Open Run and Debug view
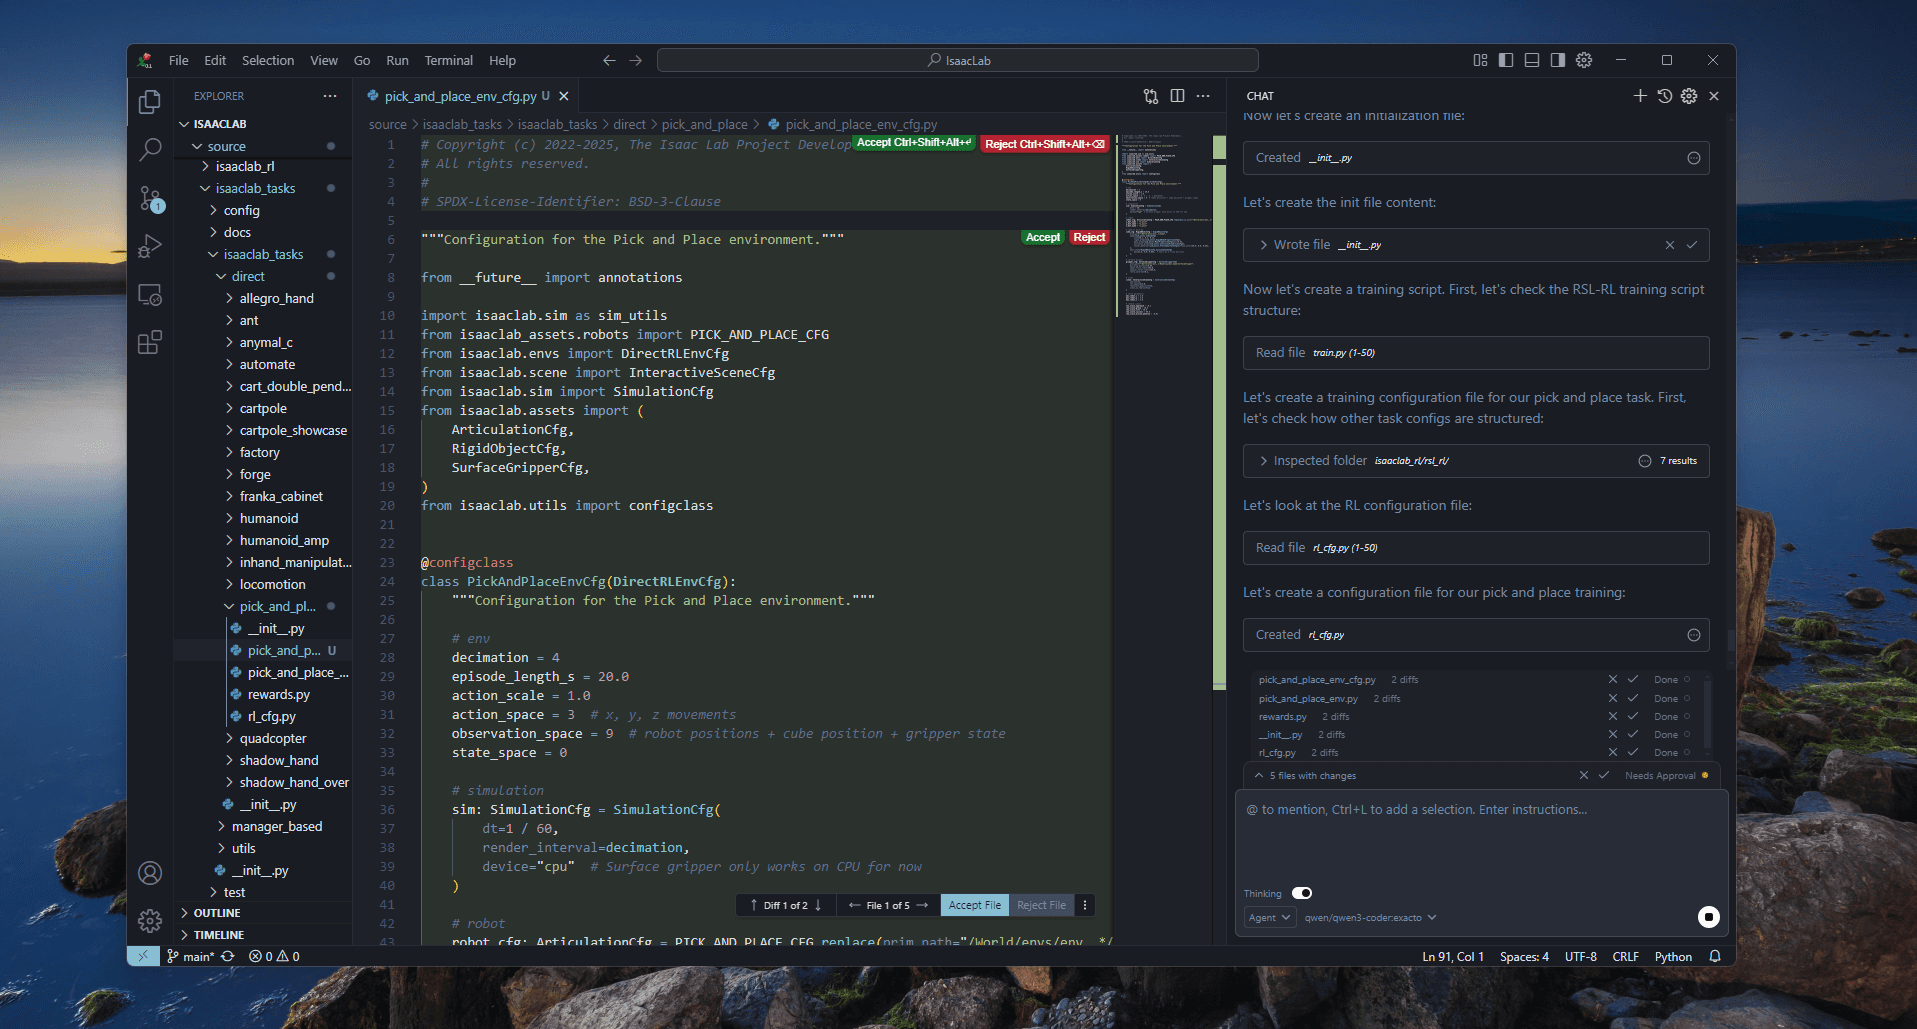The image size is (1917, 1029). pyautogui.click(x=150, y=246)
